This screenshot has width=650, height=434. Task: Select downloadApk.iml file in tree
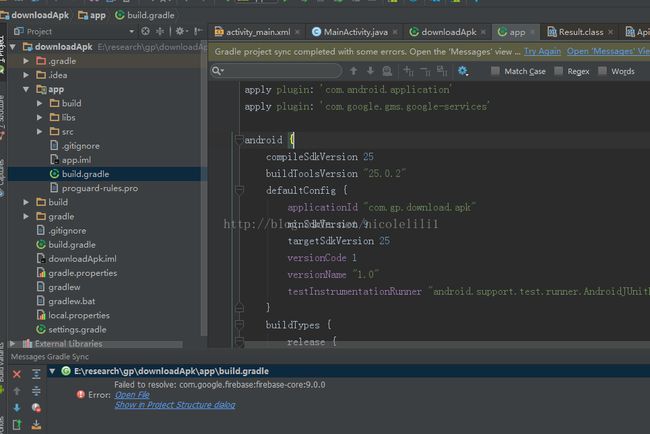coord(76,259)
